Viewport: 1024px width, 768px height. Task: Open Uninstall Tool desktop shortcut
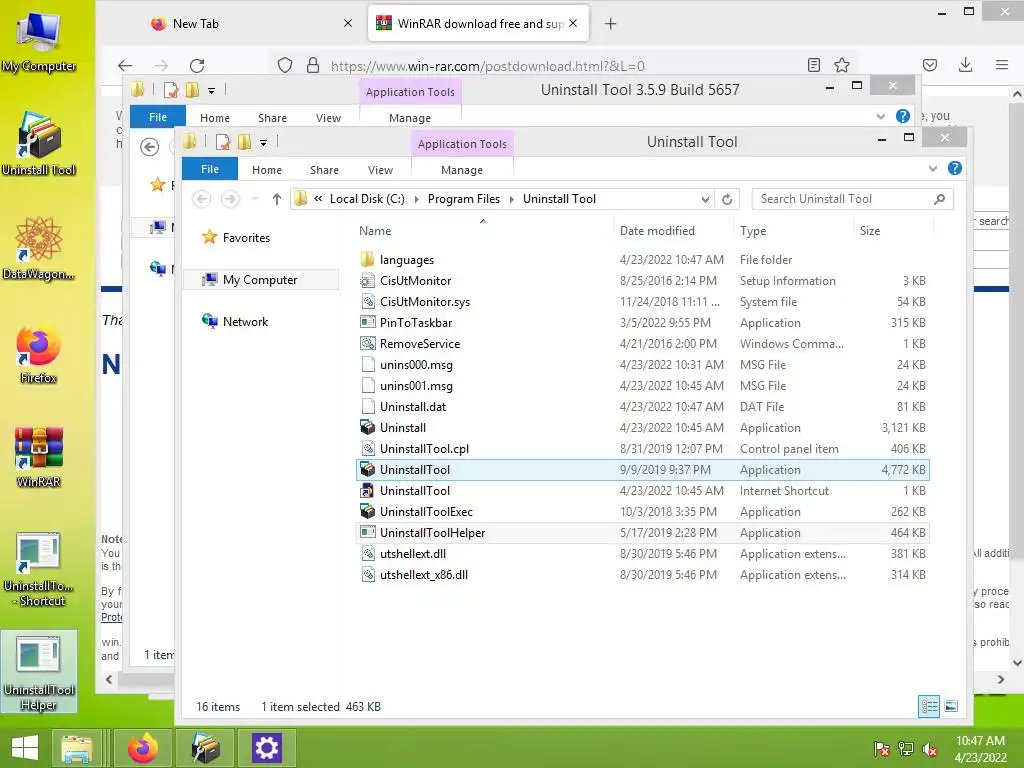click(39, 144)
